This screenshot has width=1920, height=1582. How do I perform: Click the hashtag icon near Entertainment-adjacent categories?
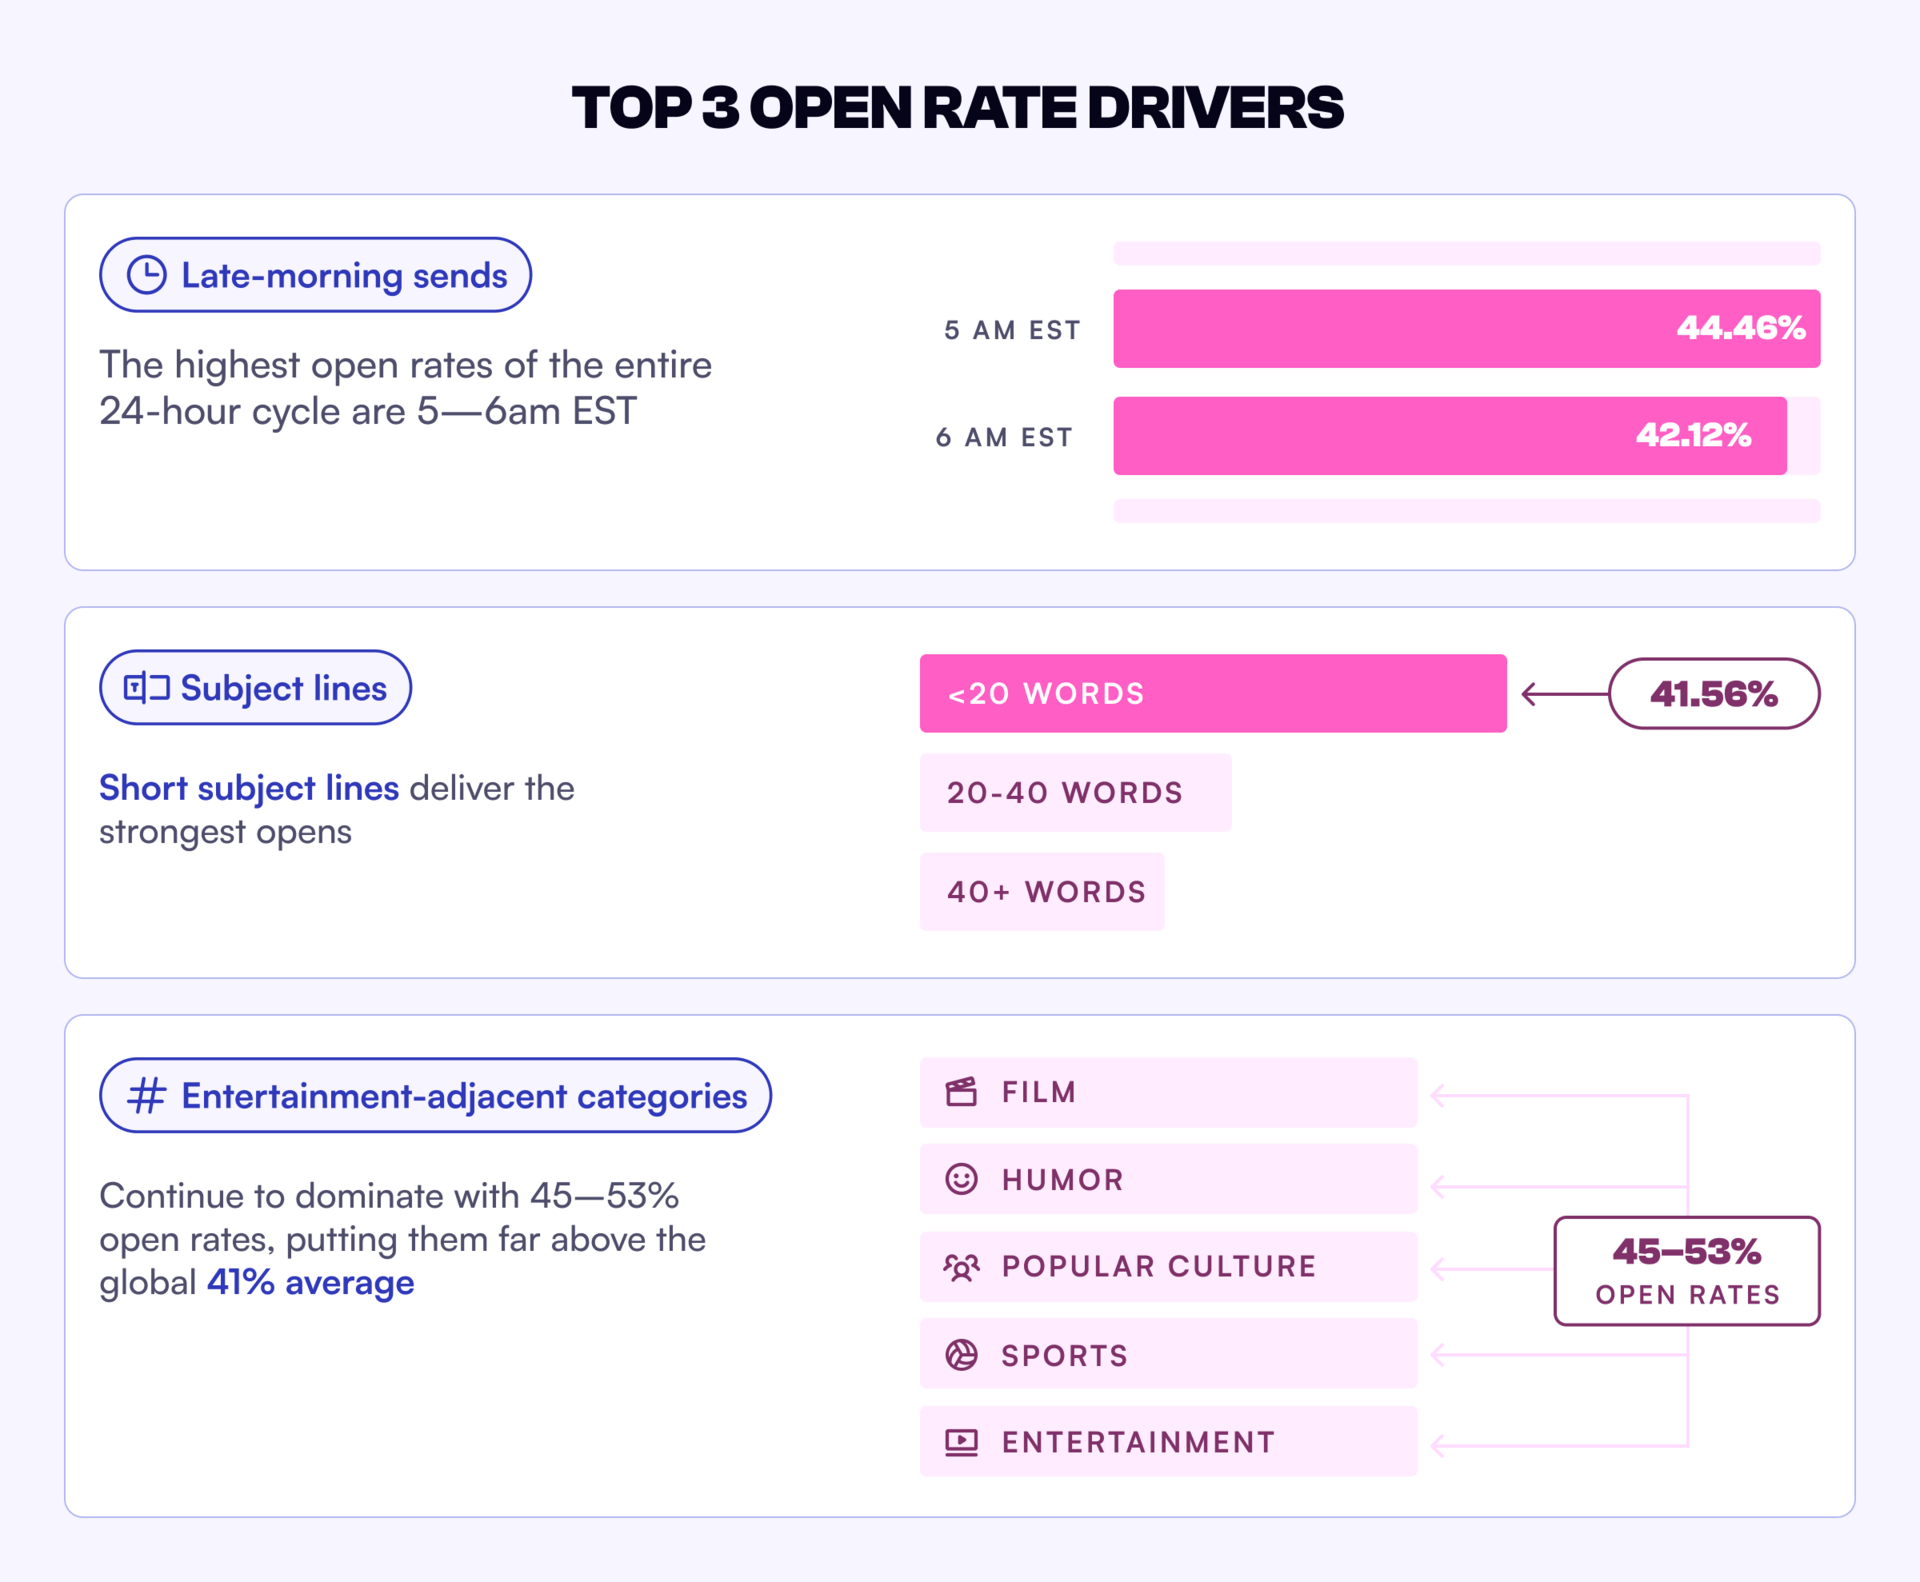(147, 1095)
